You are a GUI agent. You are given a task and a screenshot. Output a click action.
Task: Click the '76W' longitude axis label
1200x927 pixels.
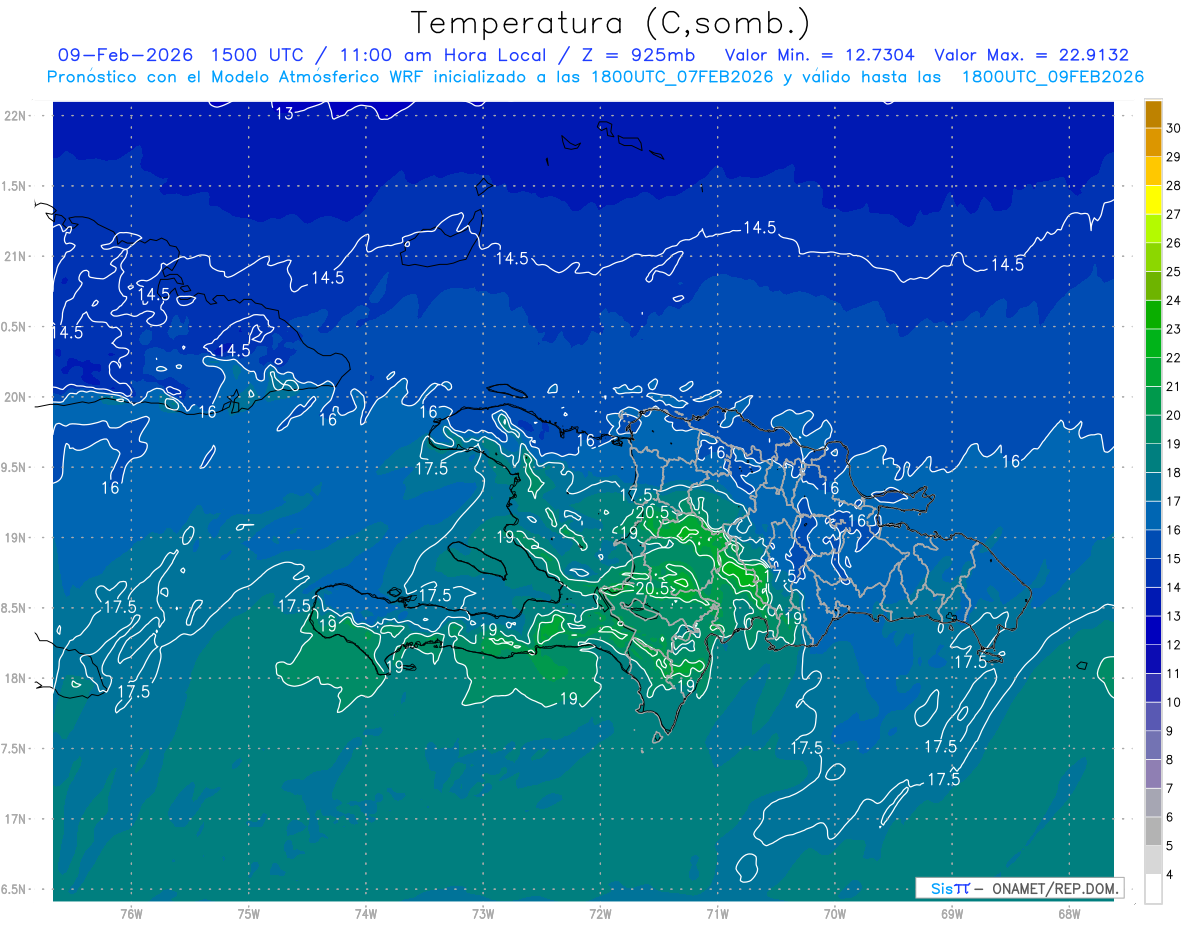[131, 913]
